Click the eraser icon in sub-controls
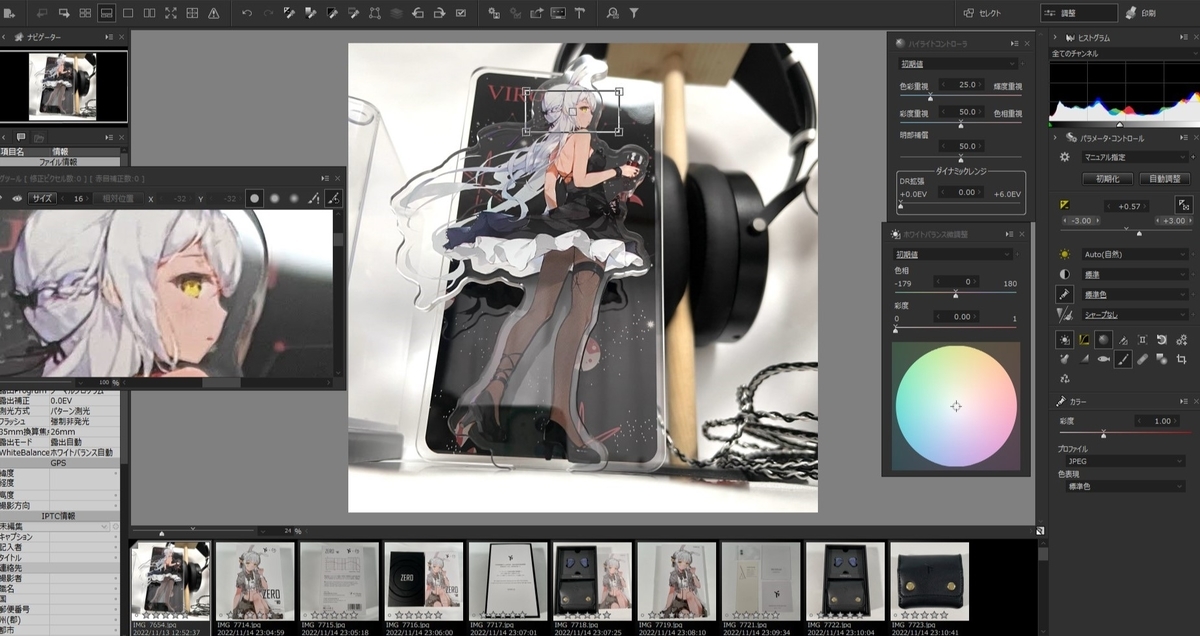The height and width of the screenshot is (636, 1200). pyautogui.click(x=1142, y=358)
